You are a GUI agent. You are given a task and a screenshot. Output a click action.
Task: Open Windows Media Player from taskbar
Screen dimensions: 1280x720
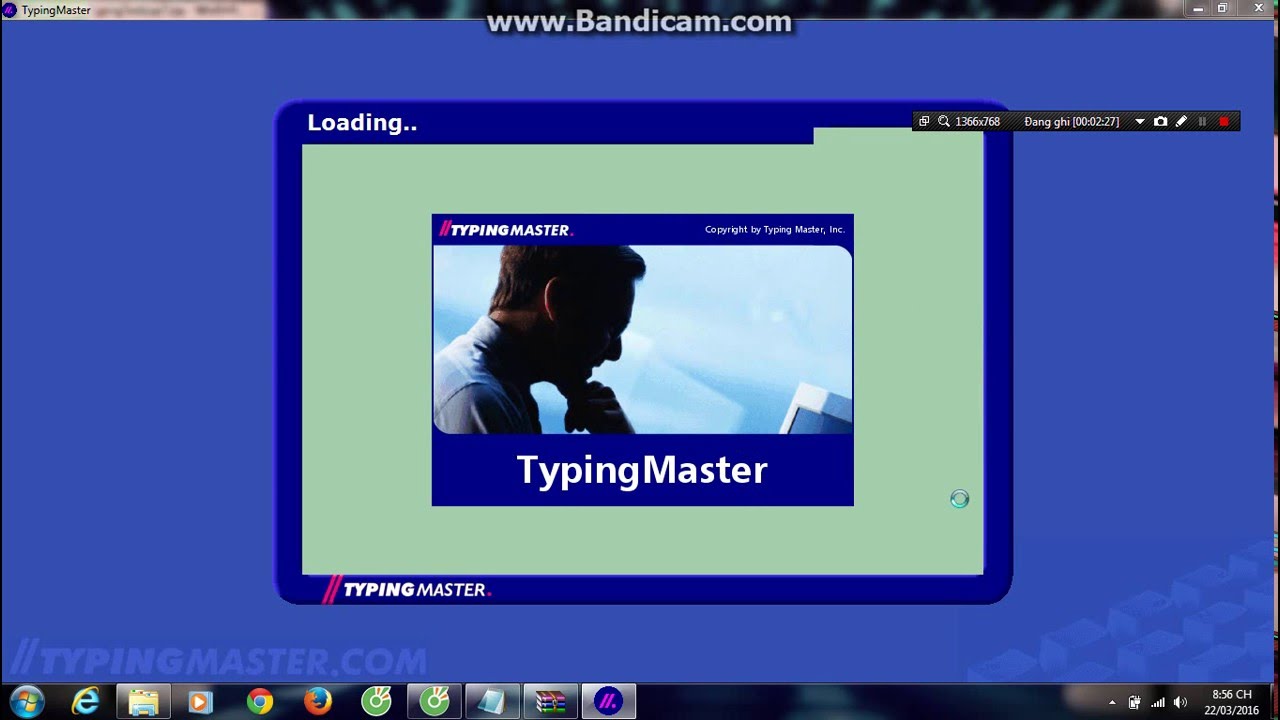pyautogui.click(x=201, y=702)
